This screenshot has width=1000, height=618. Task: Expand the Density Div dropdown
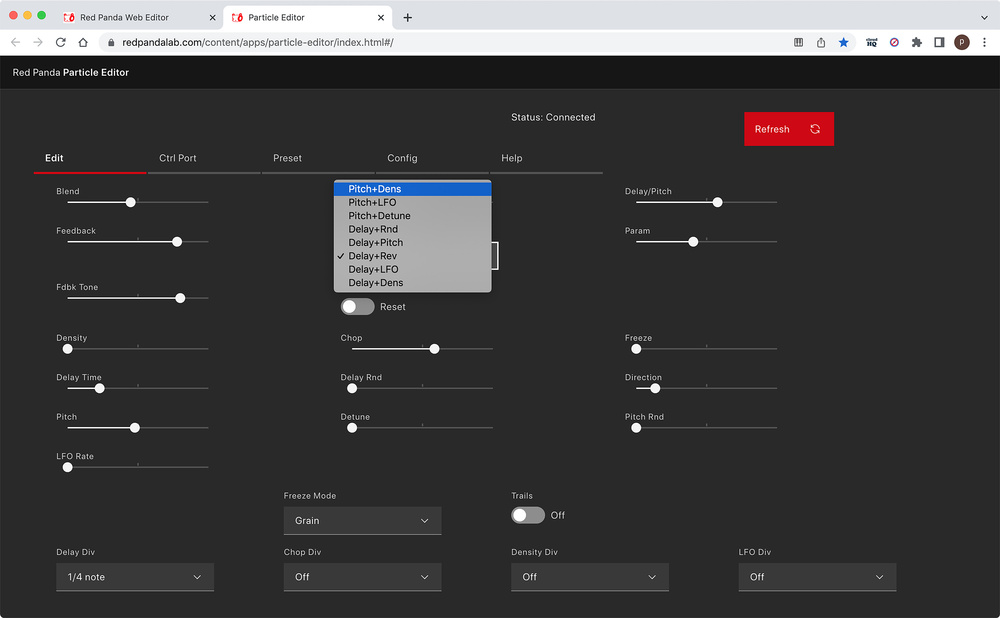(589, 577)
